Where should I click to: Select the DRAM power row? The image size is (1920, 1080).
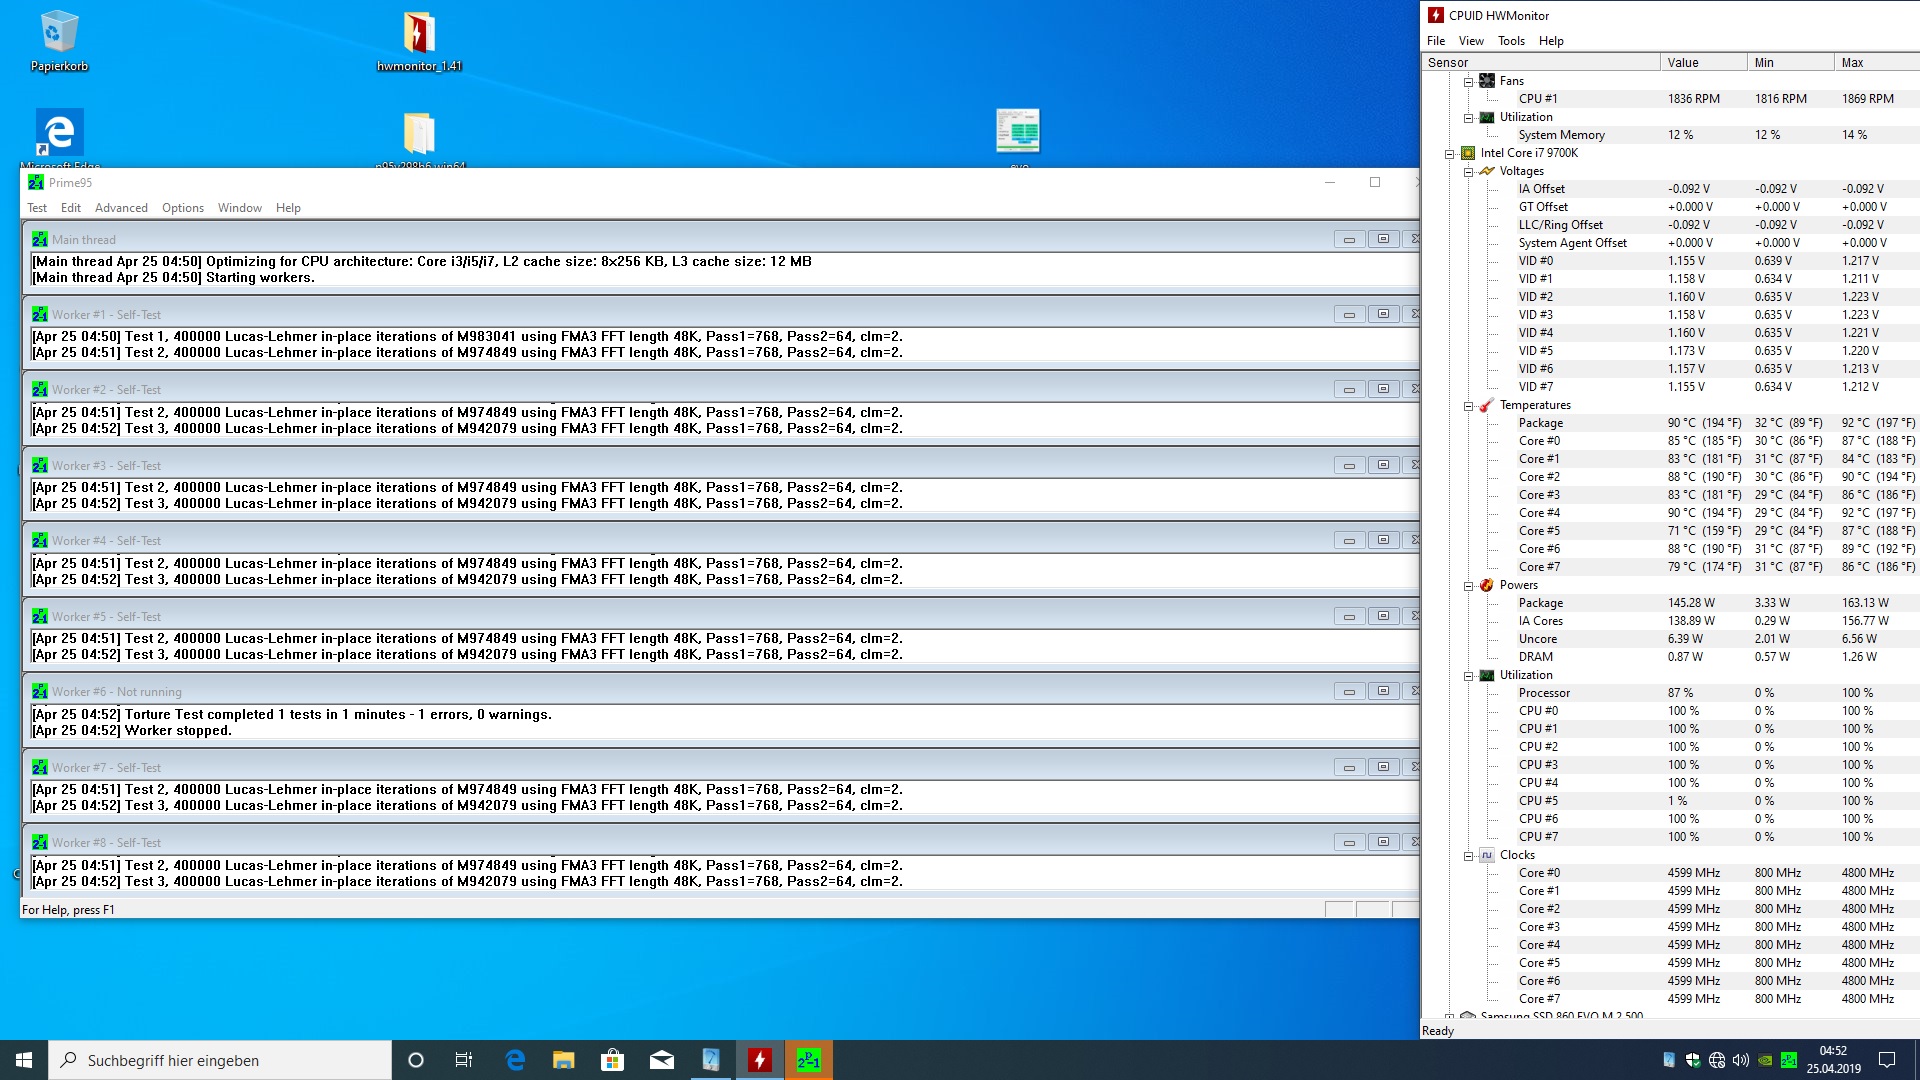pyautogui.click(x=1670, y=657)
